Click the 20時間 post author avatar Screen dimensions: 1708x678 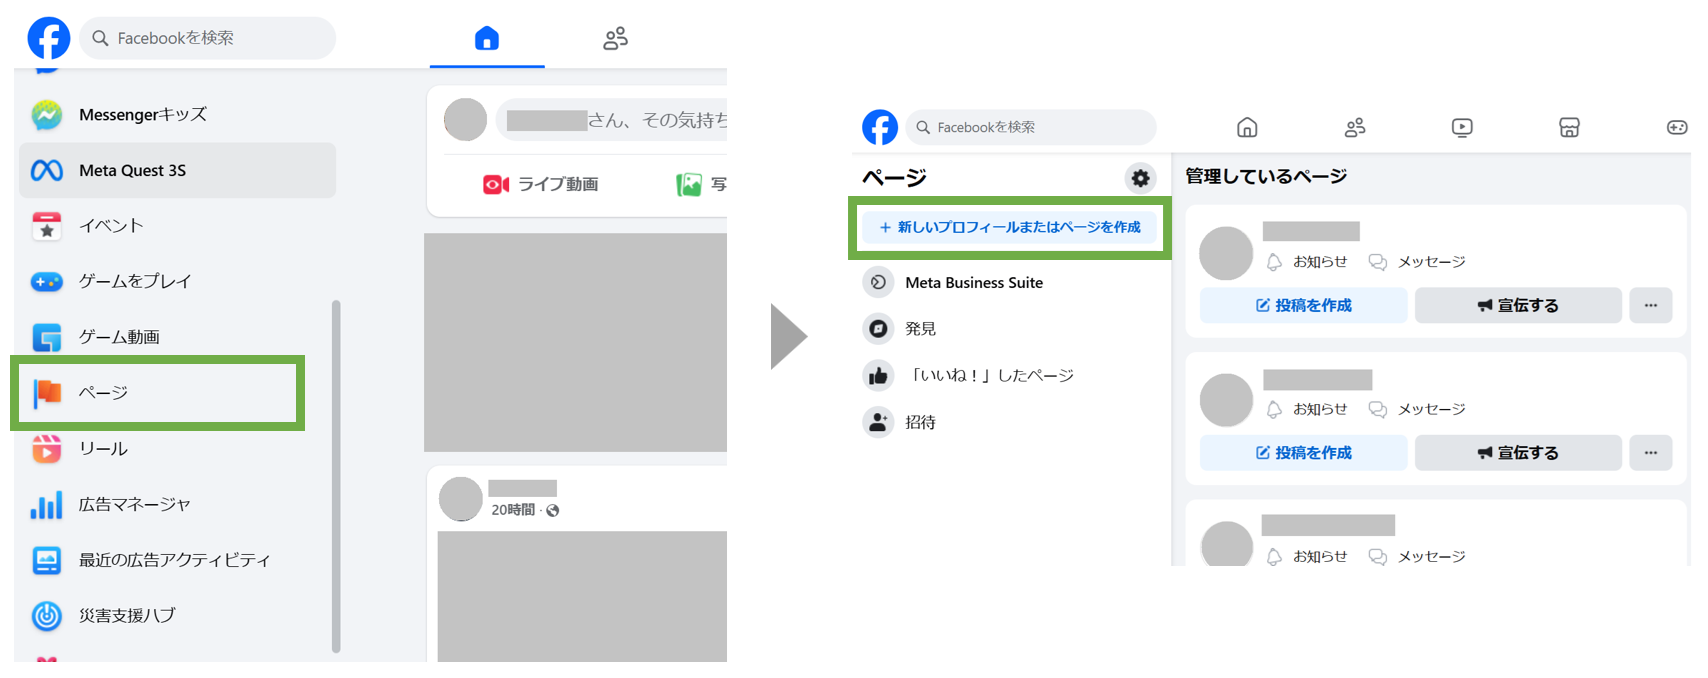coord(461,498)
